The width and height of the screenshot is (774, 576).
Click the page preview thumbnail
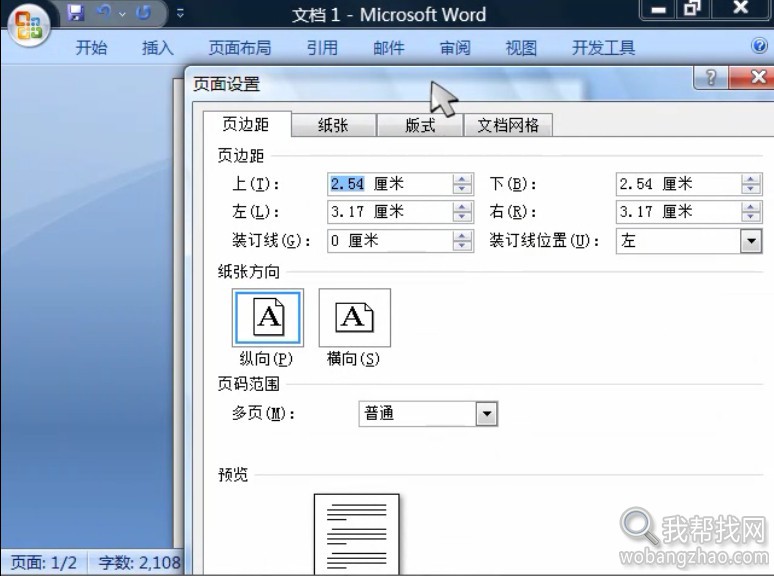click(x=357, y=534)
